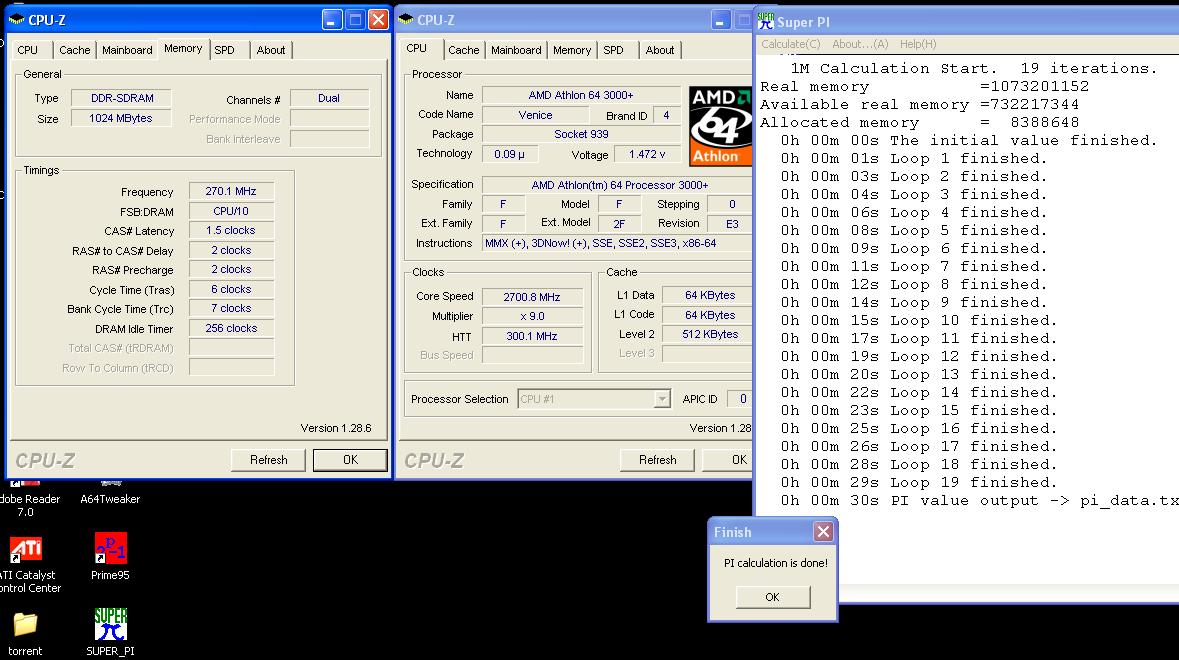Click '1M Calculation Start' line in Super PI
The width and height of the screenshot is (1179, 660).
point(974,68)
